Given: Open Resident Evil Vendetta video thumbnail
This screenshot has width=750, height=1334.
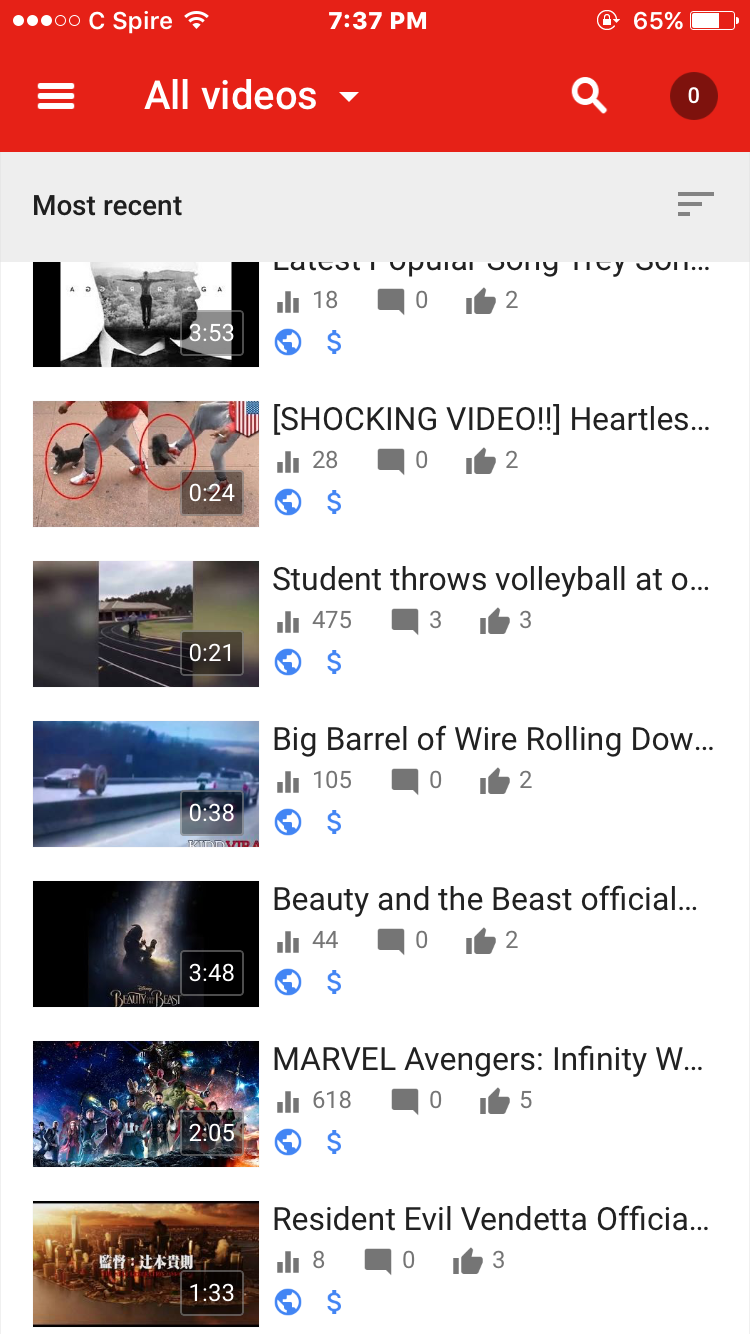Looking at the screenshot, I should (x=146, y=1264).
